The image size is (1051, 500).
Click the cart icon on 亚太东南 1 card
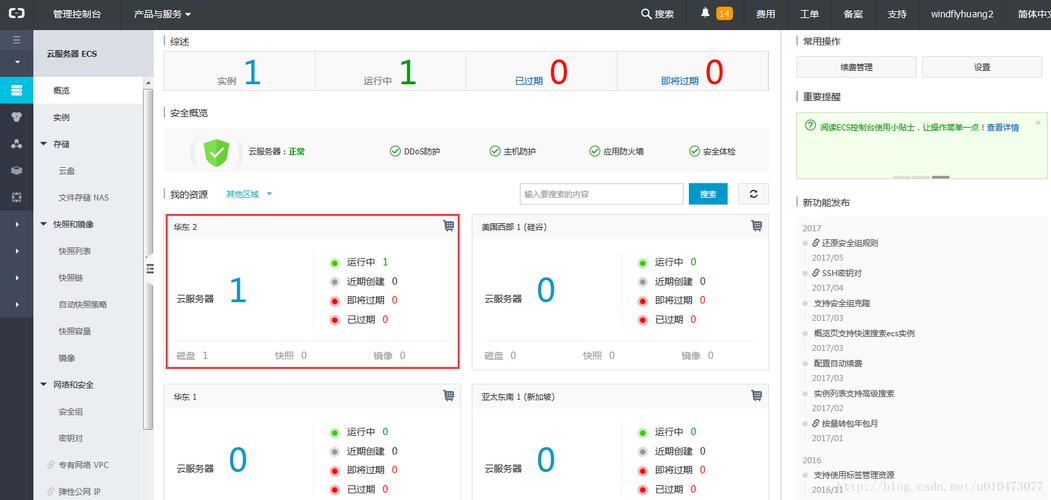tap(757, 395)
